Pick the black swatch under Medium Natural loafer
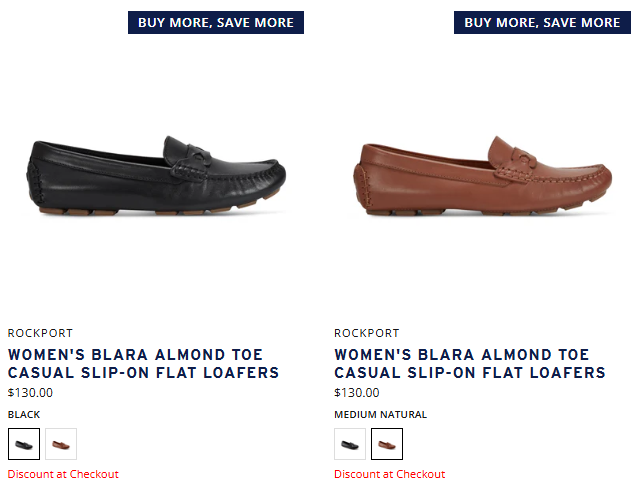637x490 pixels. tap(350, 443)
